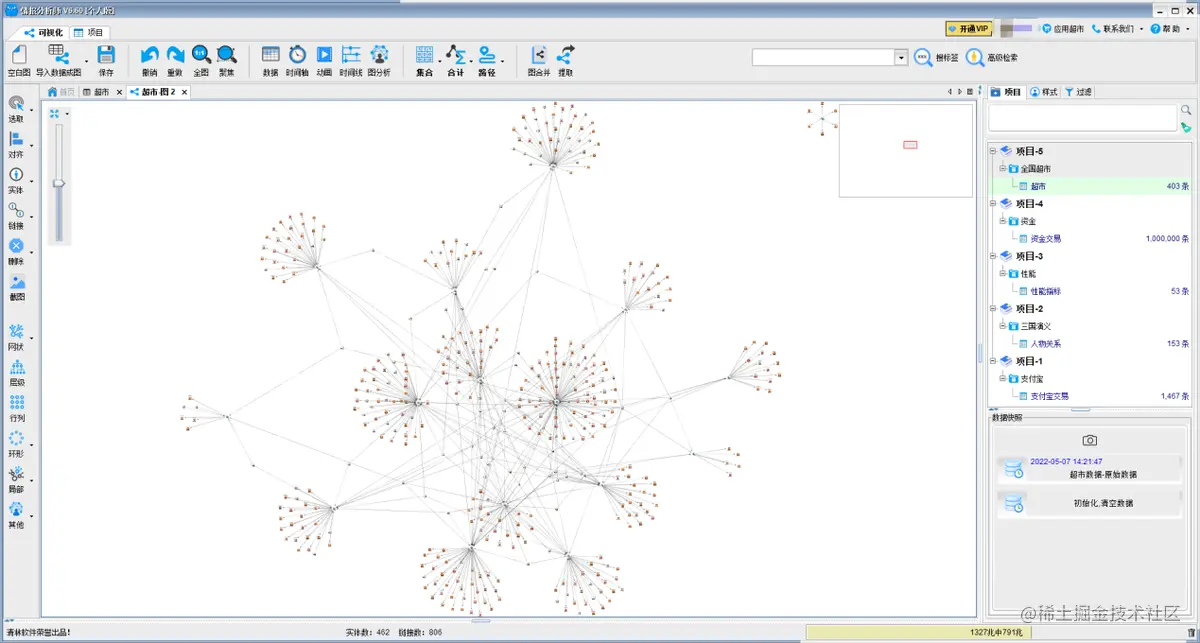Fit whole graph using 全图

pos(201,60)
